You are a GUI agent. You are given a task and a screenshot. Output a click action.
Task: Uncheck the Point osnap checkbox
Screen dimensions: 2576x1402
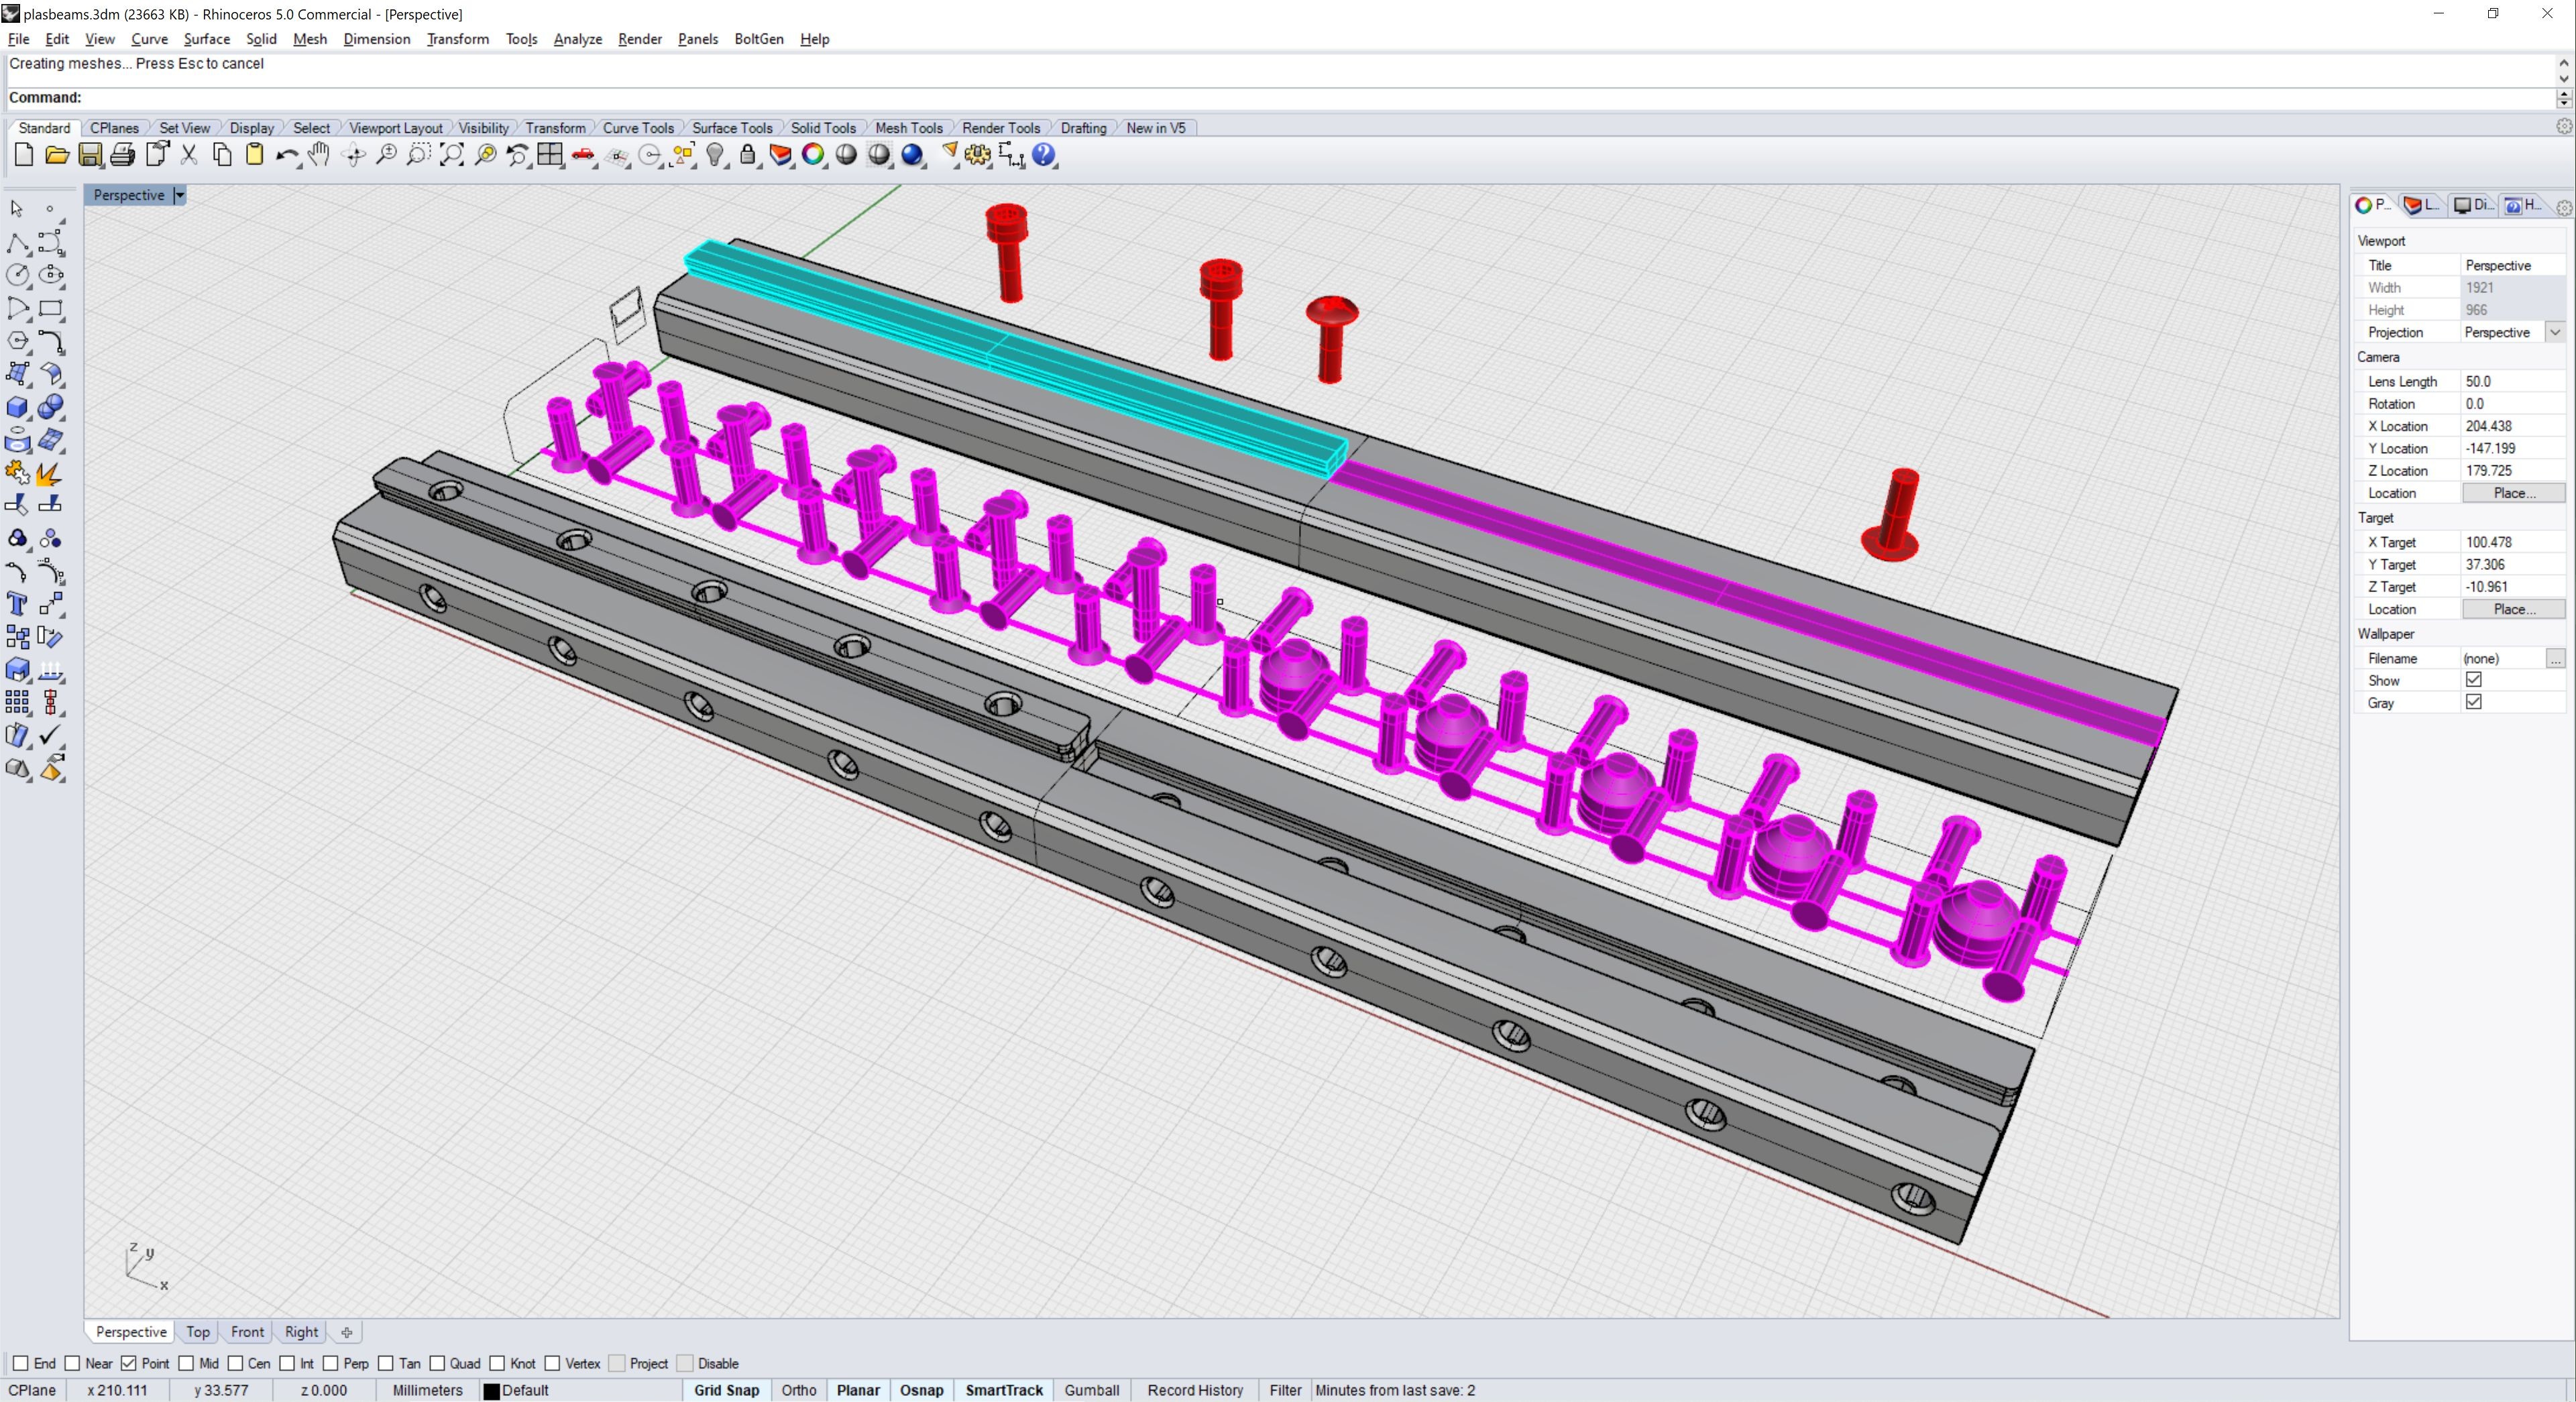pos(129,1363)
